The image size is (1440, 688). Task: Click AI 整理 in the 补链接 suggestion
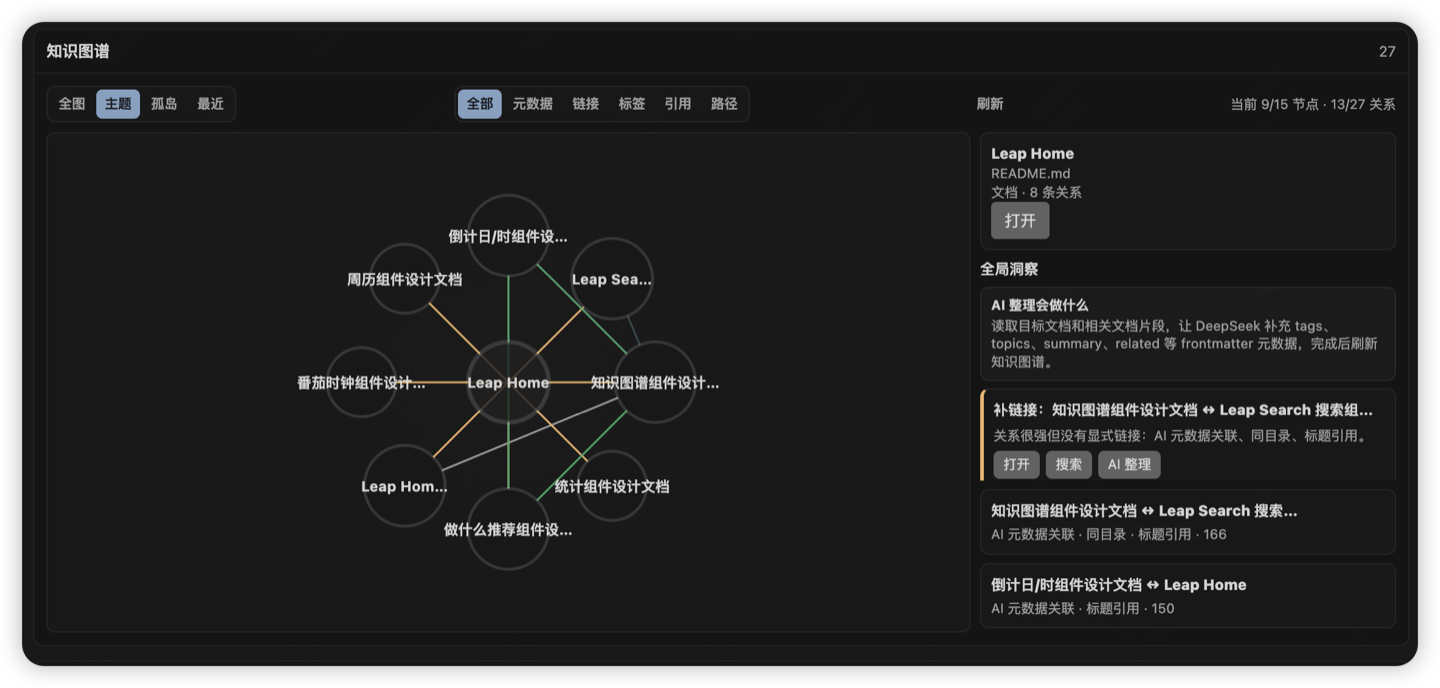point(1129,464)
